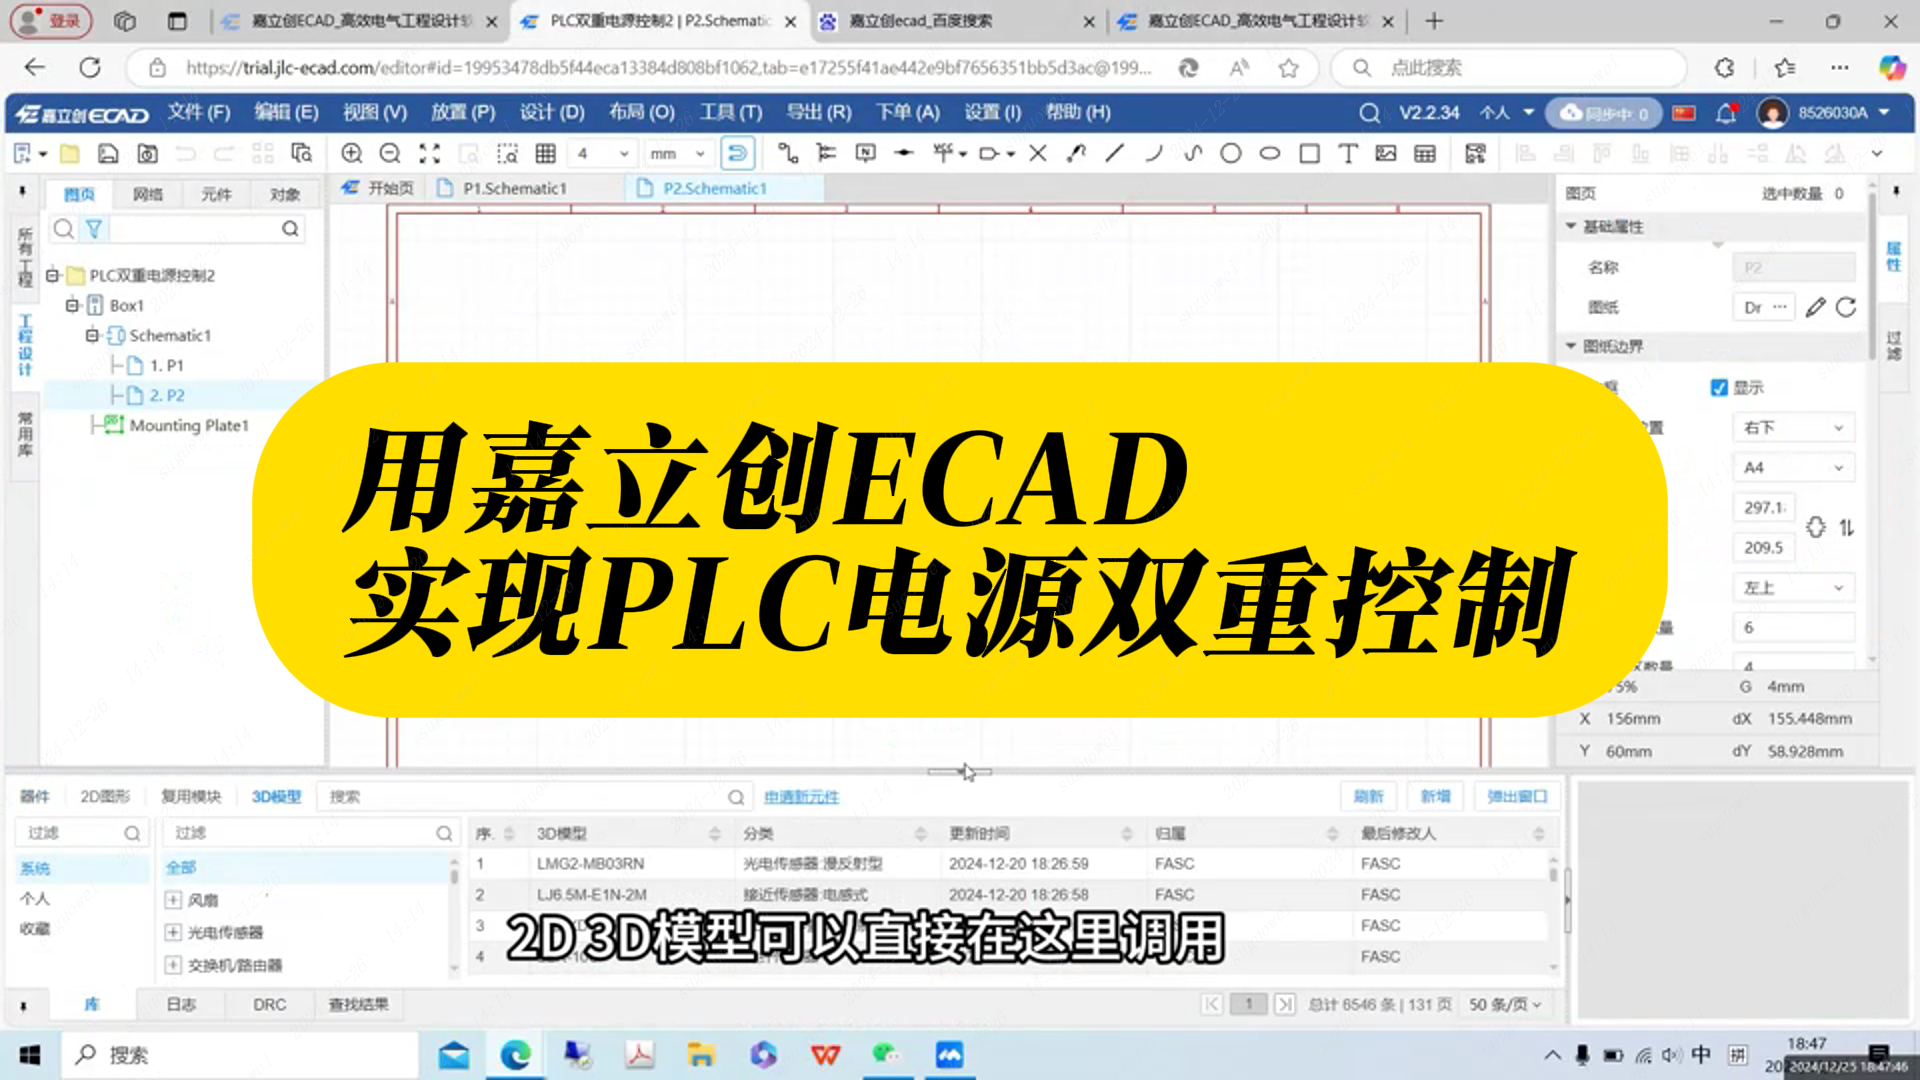The height and width of the screenshot is (1080, 1920).
Task: Open the mm unit dropdown
Action: click(x=678, y=154)
